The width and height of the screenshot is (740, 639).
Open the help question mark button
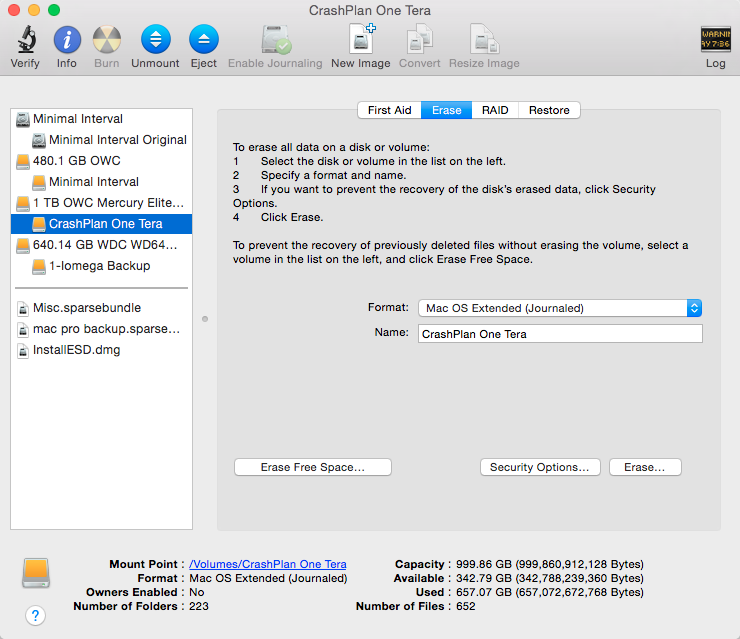click(x=35, y=615)
